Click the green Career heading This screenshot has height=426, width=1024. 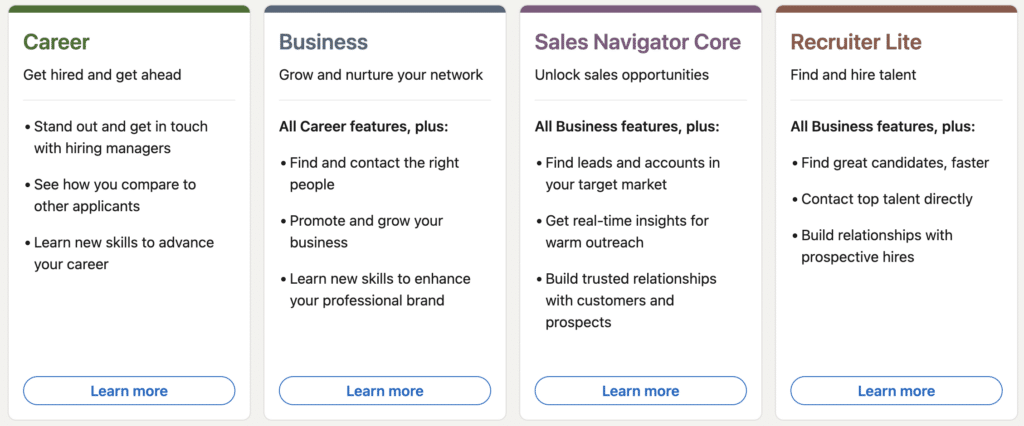tap(56, 42)
